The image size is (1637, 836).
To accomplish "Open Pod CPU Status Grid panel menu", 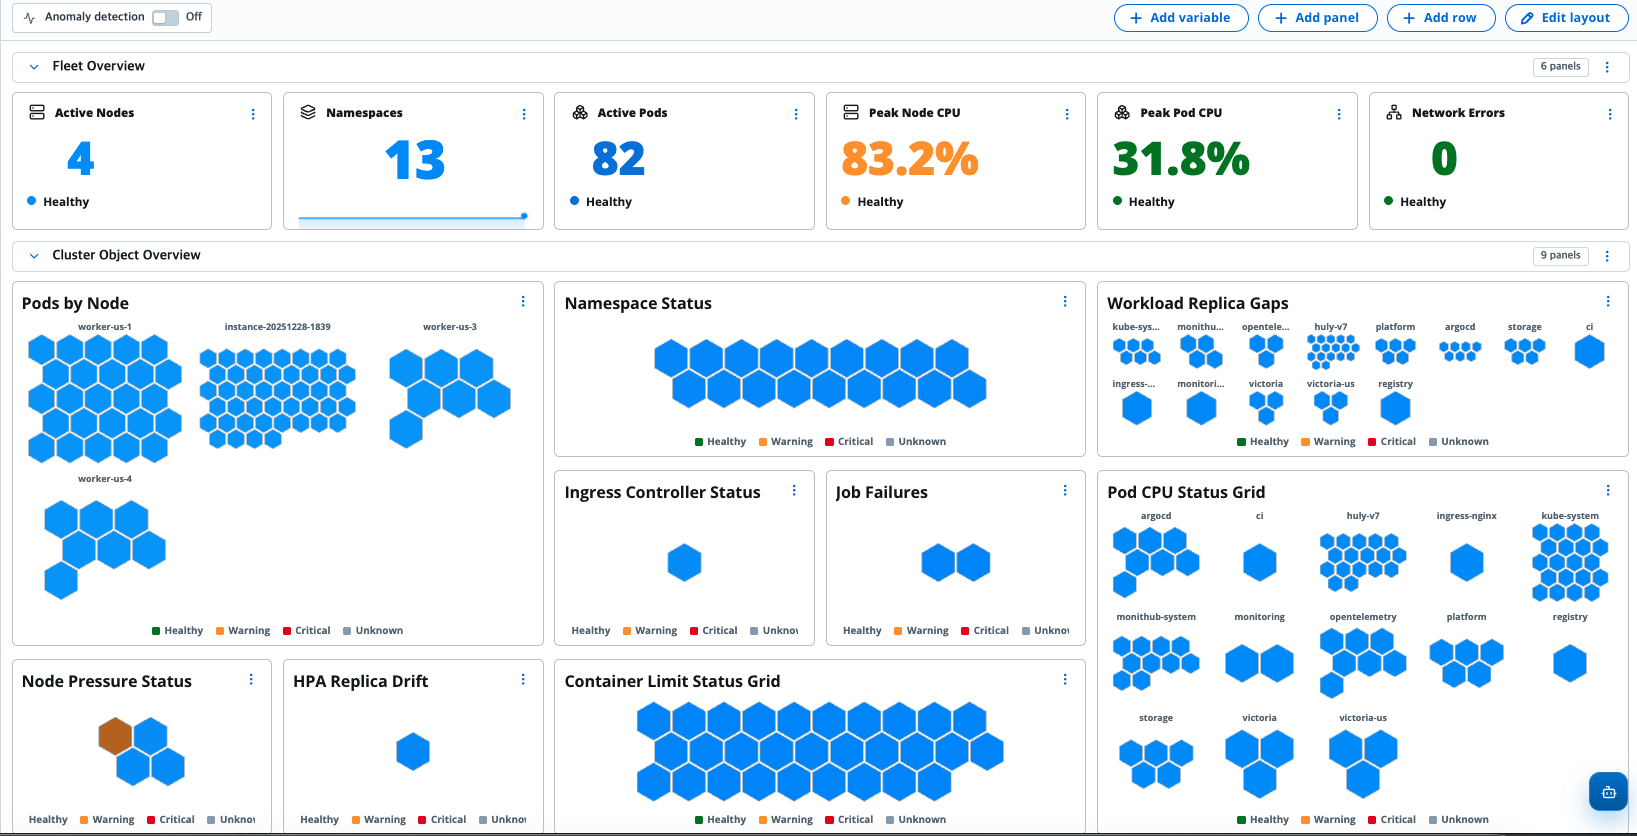I will click(1608, 490).
